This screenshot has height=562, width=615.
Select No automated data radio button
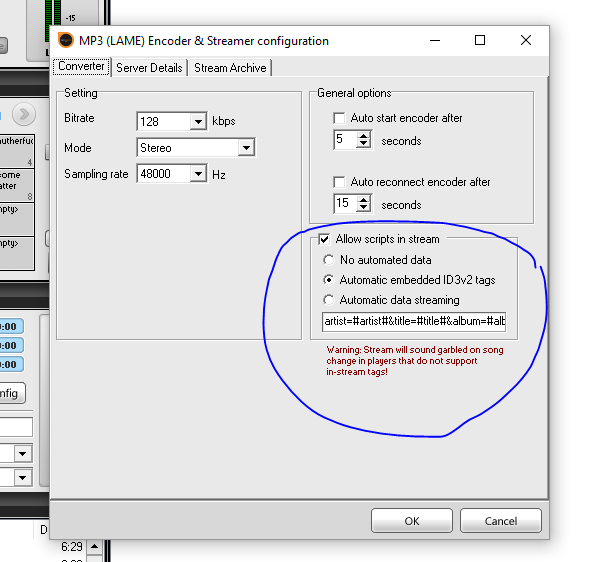[x=329, y=260]
